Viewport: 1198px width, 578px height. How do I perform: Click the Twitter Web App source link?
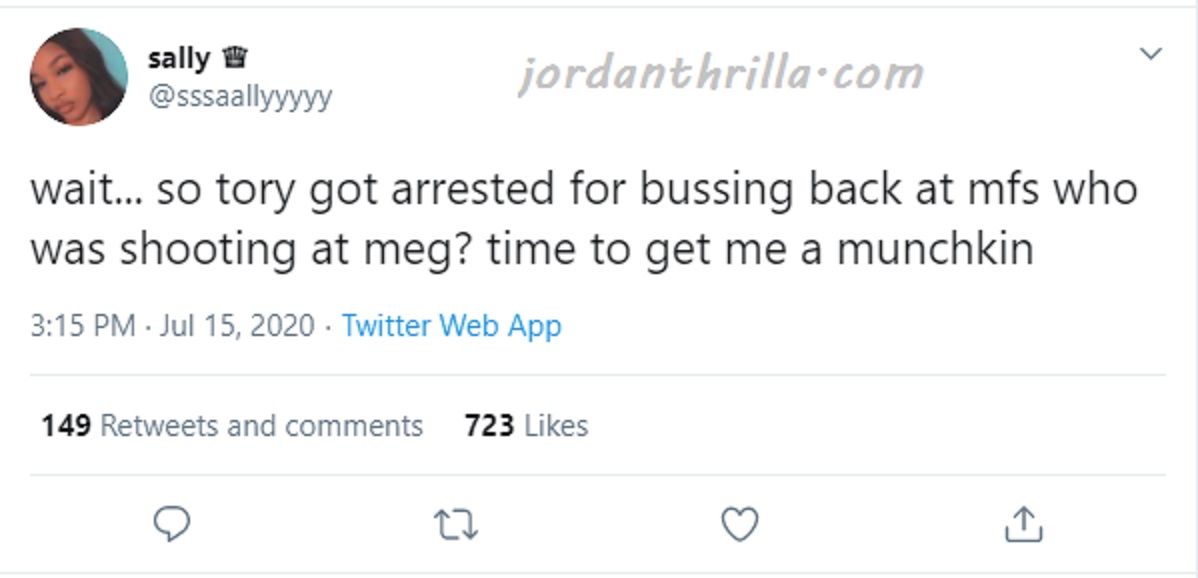click(452, 326)
